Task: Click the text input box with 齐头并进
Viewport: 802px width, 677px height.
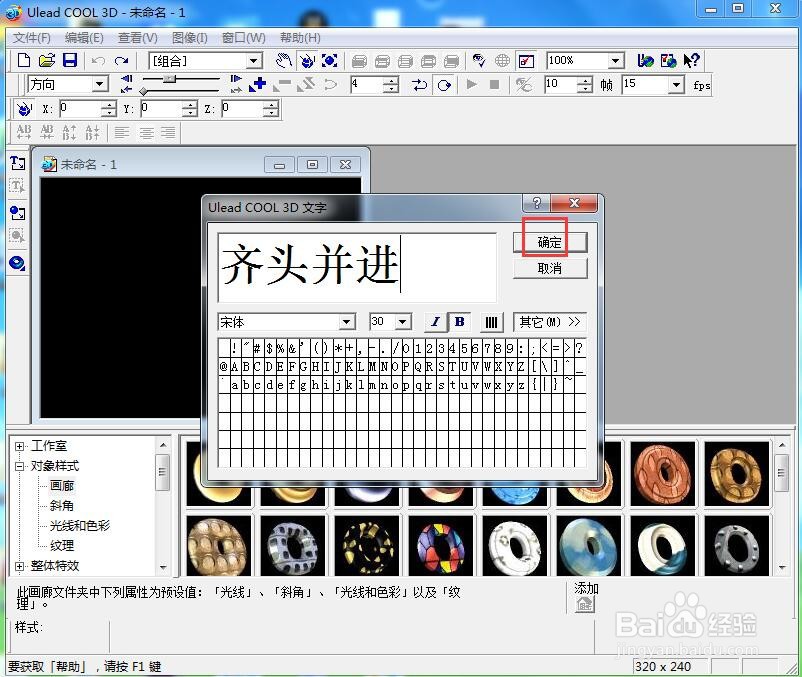Action: (357, 267)
